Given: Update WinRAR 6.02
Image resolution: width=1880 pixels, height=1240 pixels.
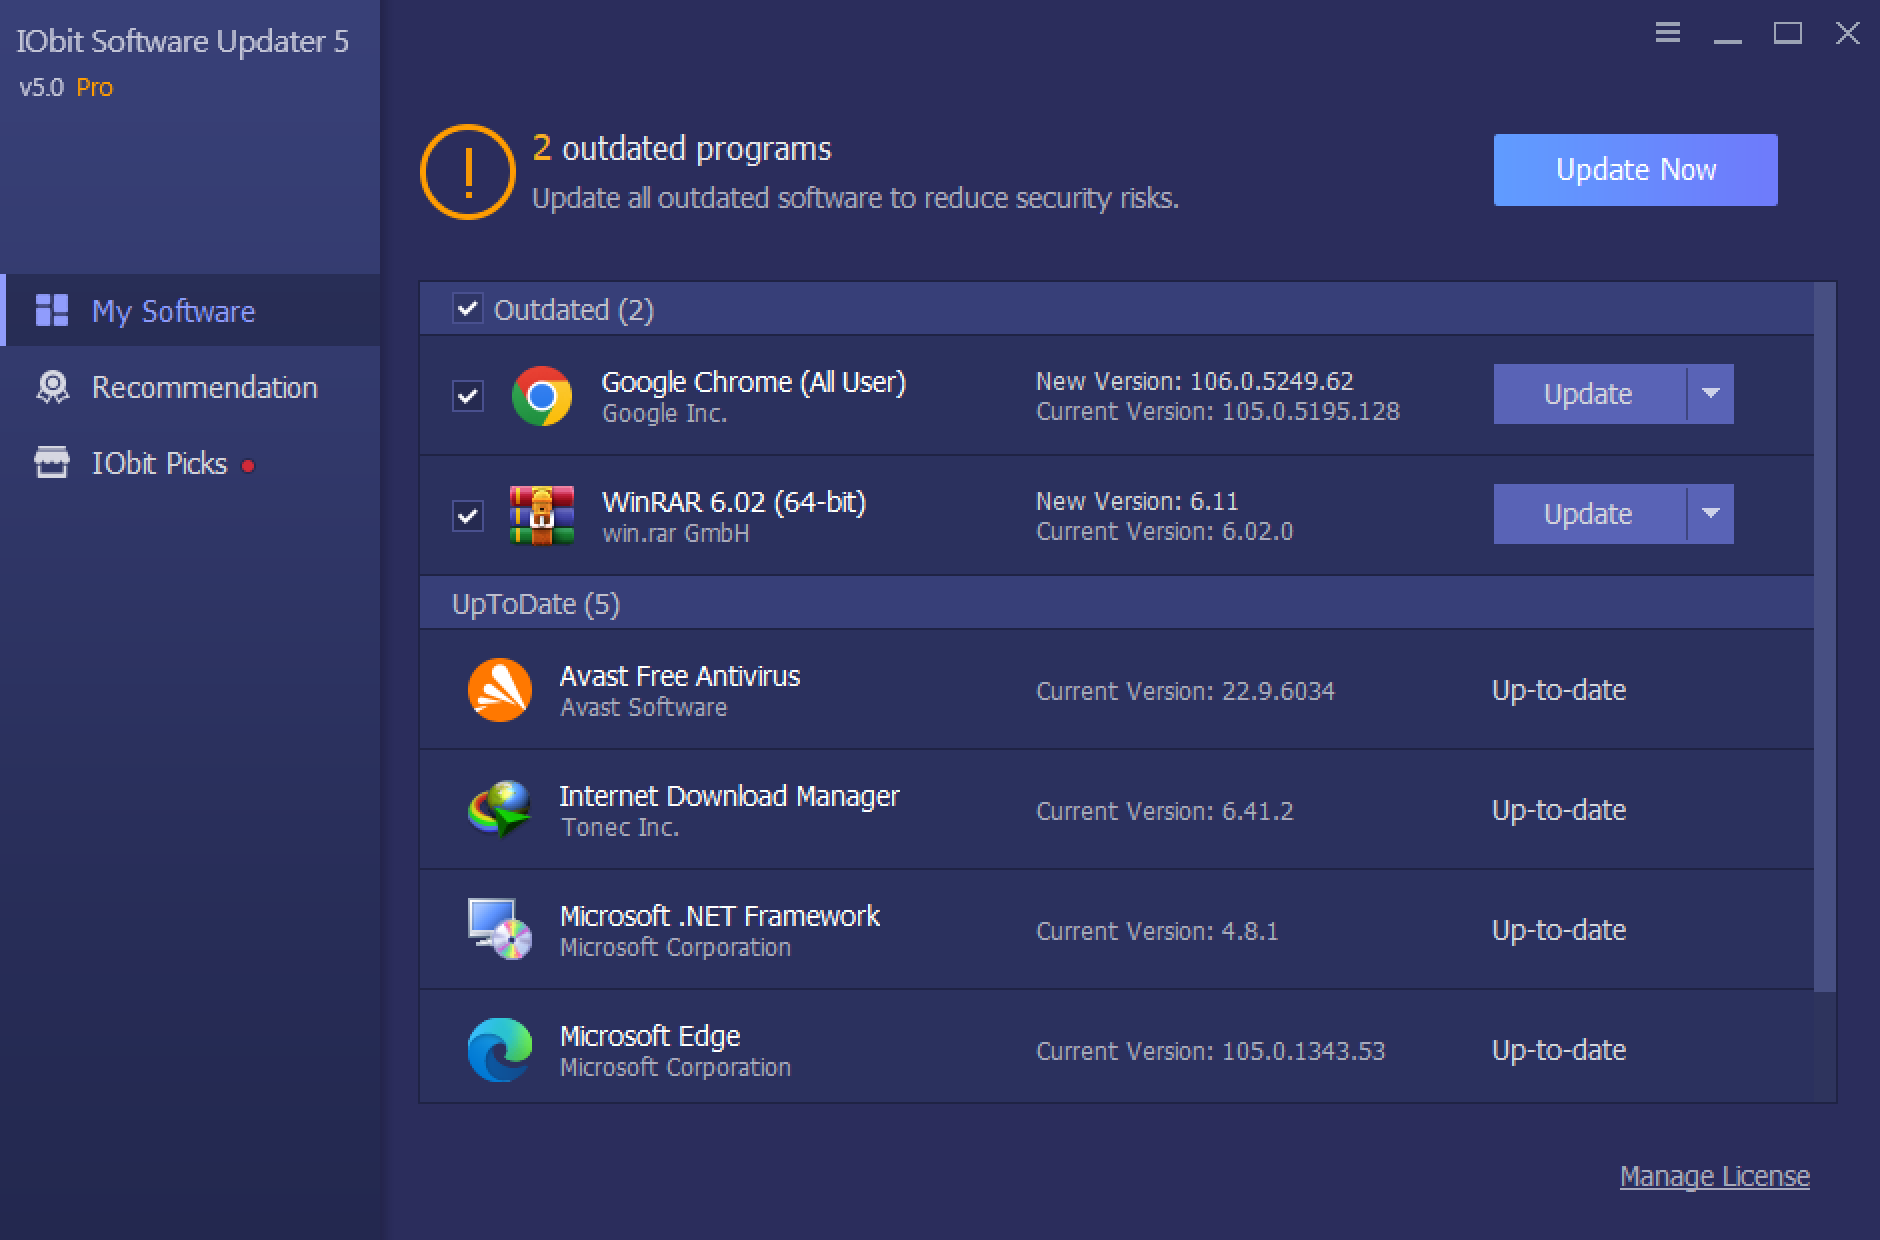Looking at the screenshot, I should click(x=1589, y=514).
